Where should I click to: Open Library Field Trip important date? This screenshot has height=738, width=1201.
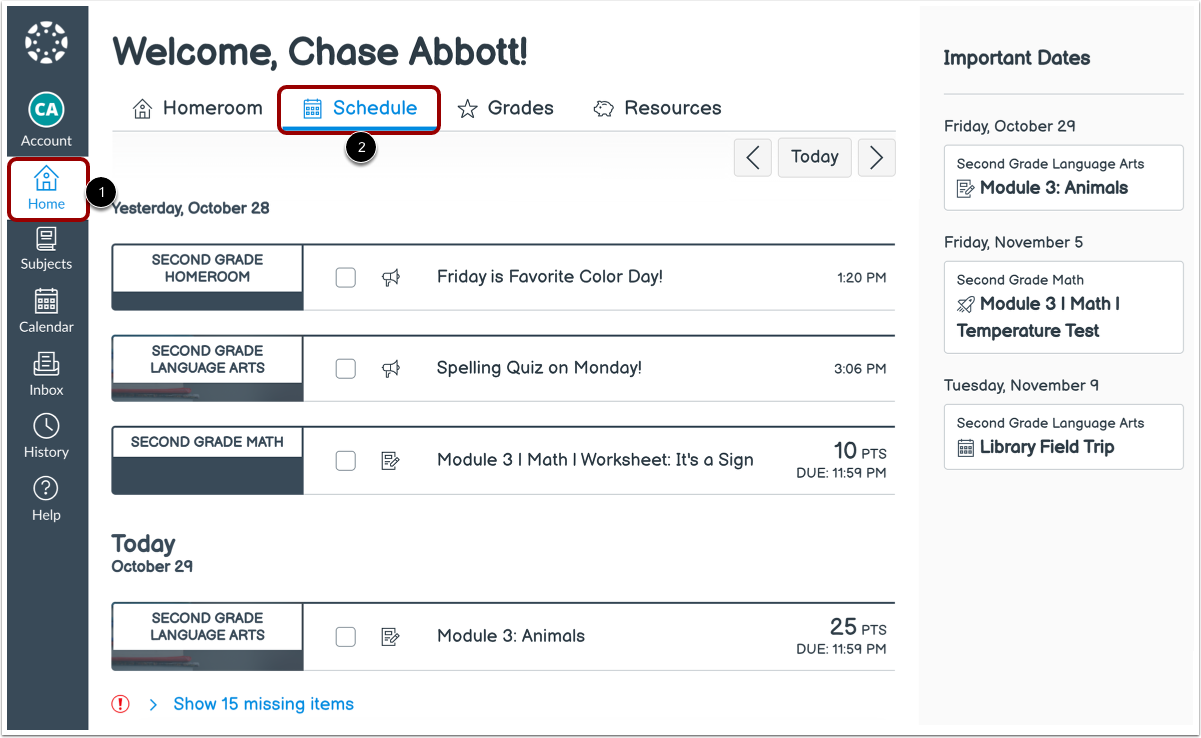coord(1046,447)
